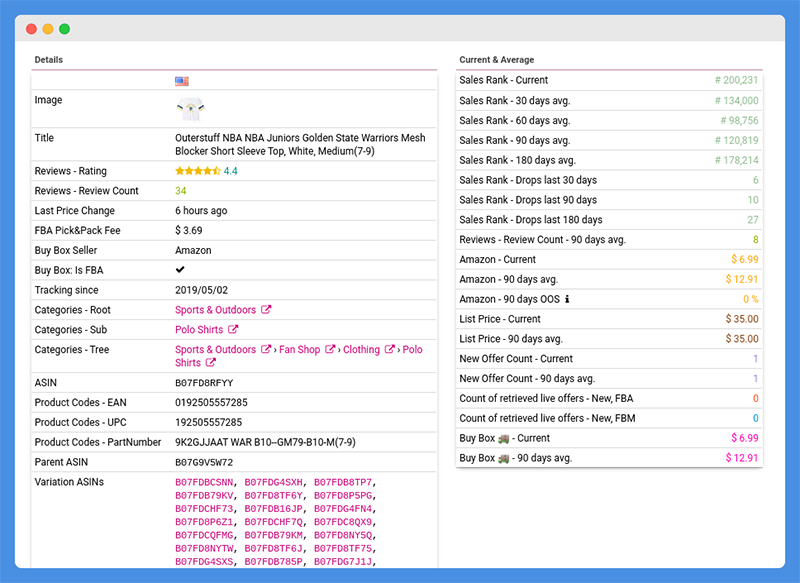
Task: Open variation ASIN B07FDB79KM
Action: click(273, 536)
